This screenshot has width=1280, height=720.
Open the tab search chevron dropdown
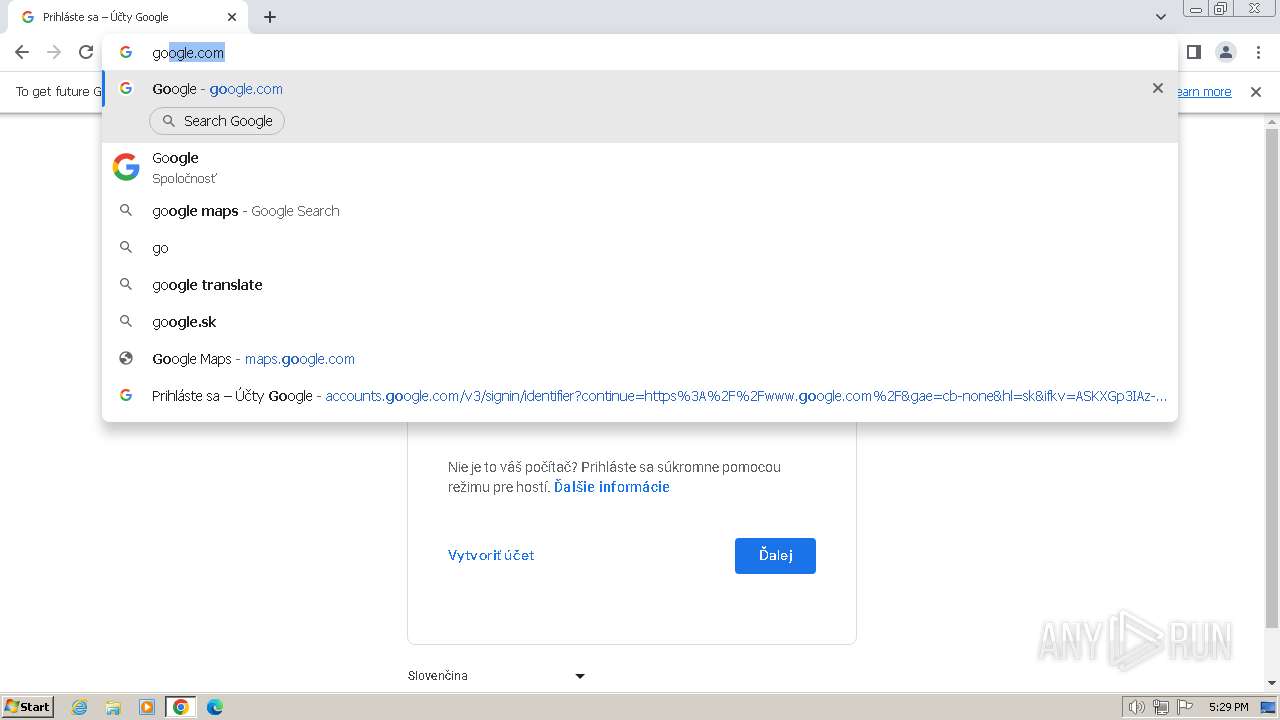[1161, 17]
